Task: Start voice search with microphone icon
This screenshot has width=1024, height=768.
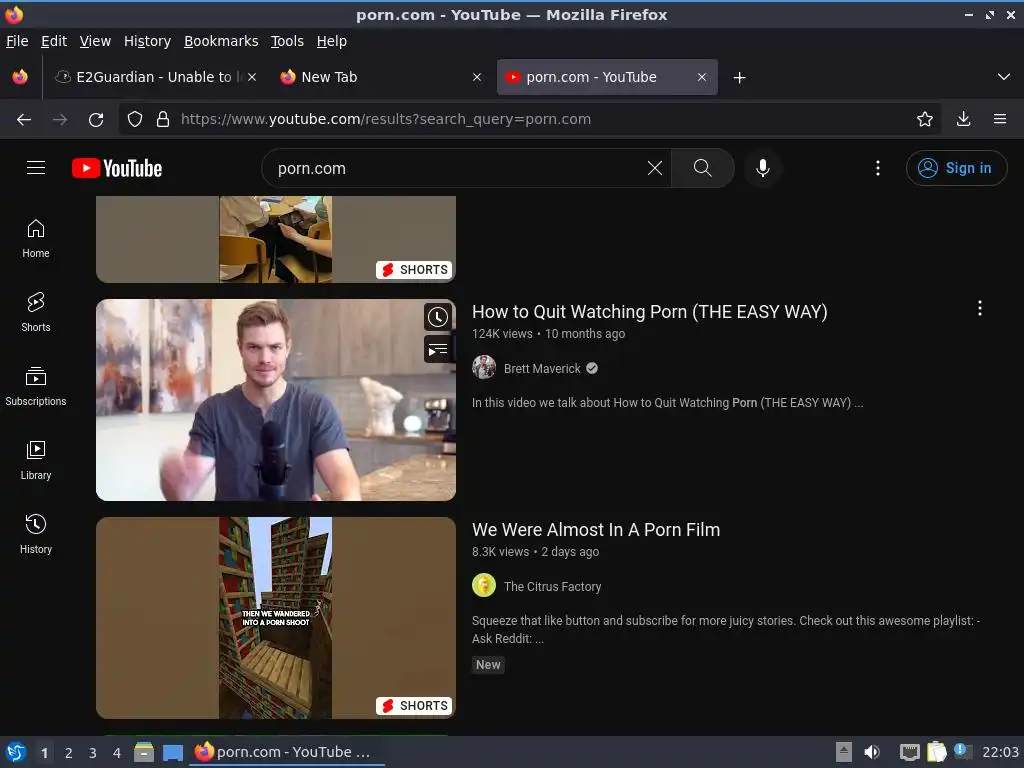Action: click(762, 168)
